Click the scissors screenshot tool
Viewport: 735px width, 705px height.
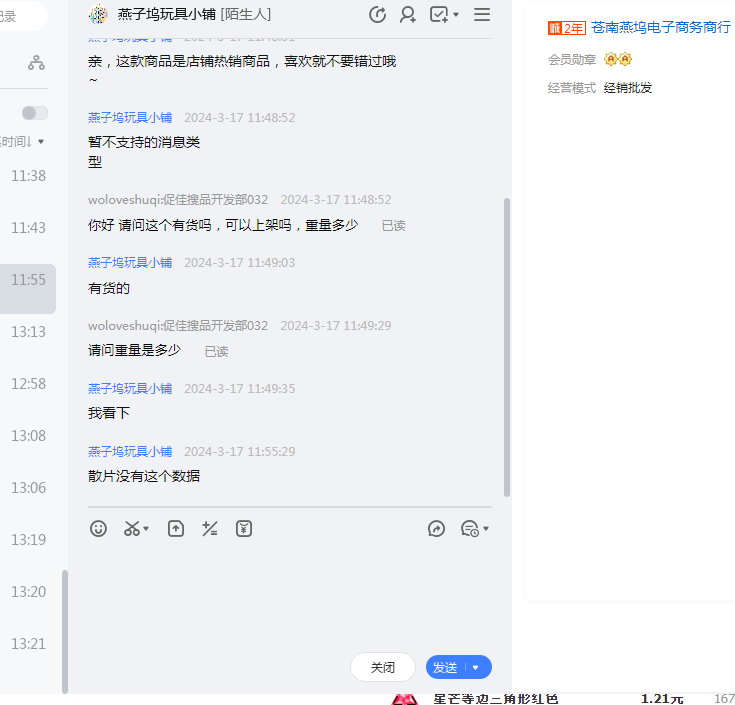(x=132, y=529)
